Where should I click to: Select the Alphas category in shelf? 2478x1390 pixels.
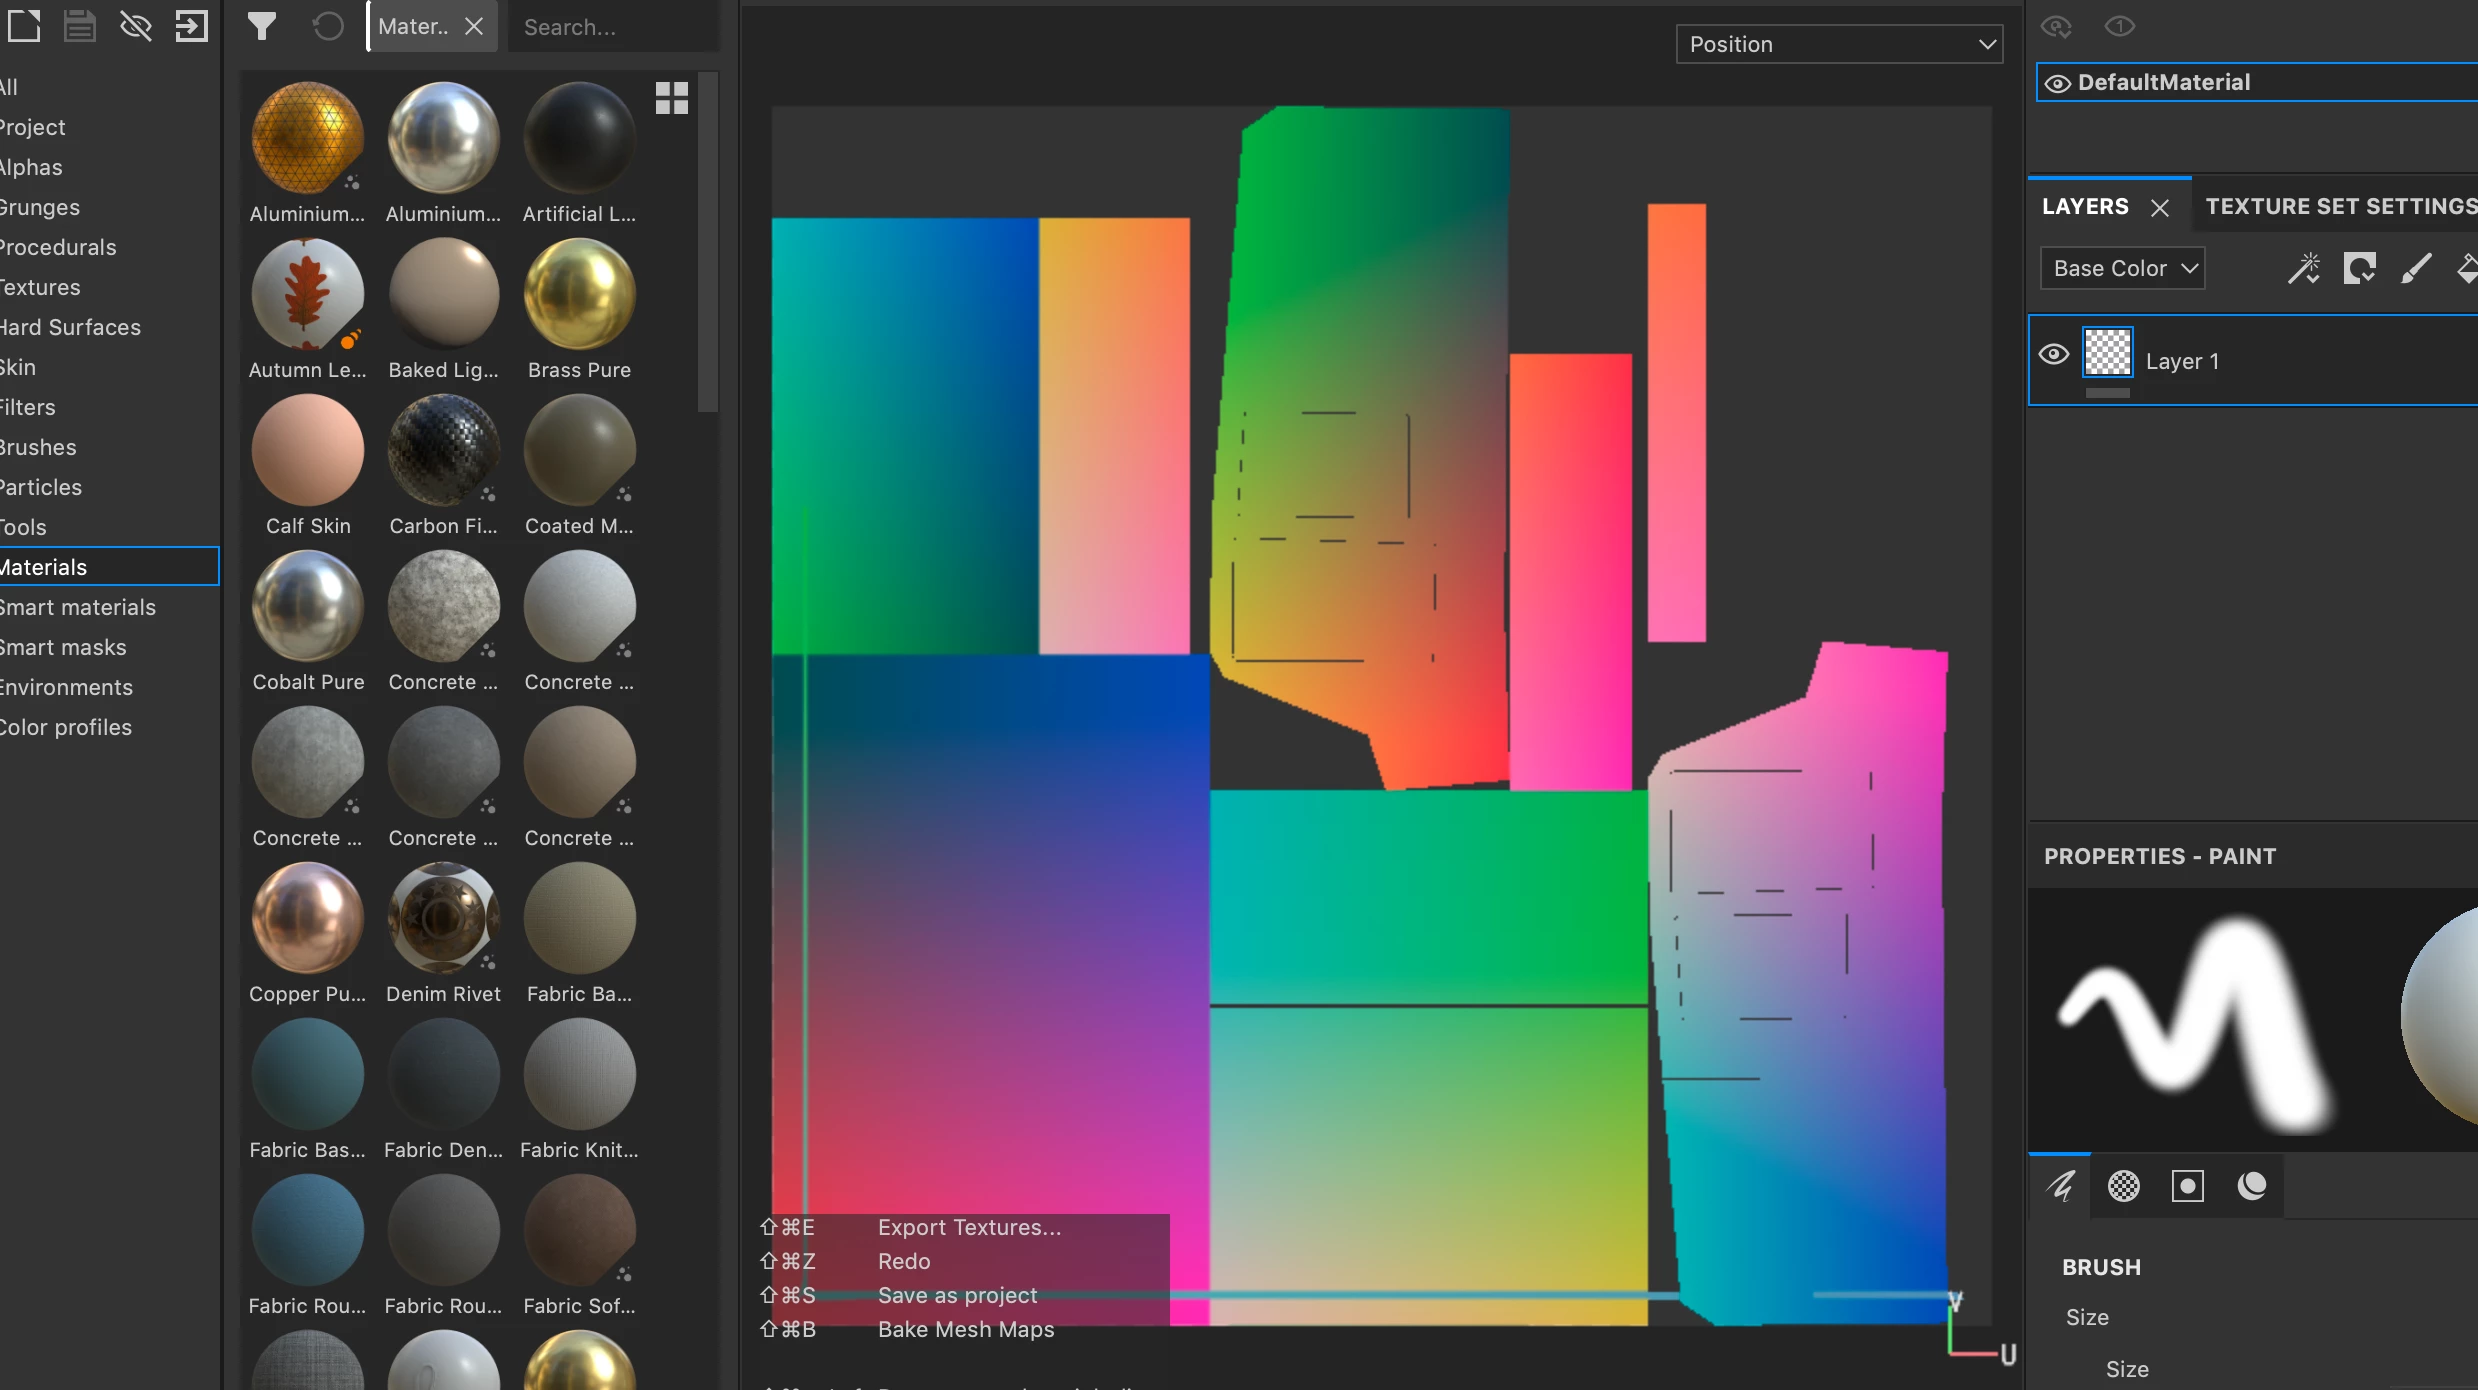[x=32, y=167]
